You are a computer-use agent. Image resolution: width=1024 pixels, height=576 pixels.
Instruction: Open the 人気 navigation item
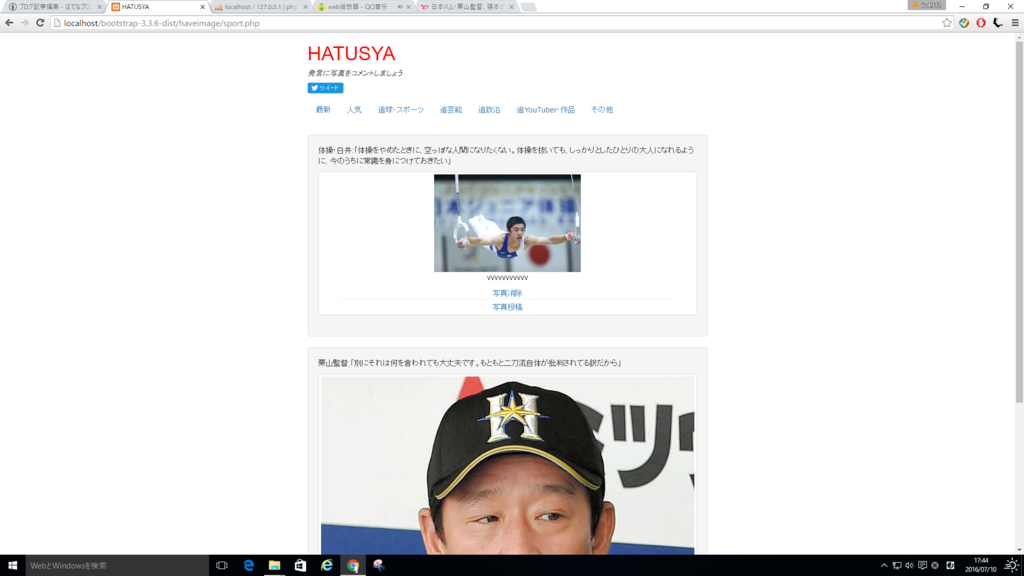pos(354,110)
